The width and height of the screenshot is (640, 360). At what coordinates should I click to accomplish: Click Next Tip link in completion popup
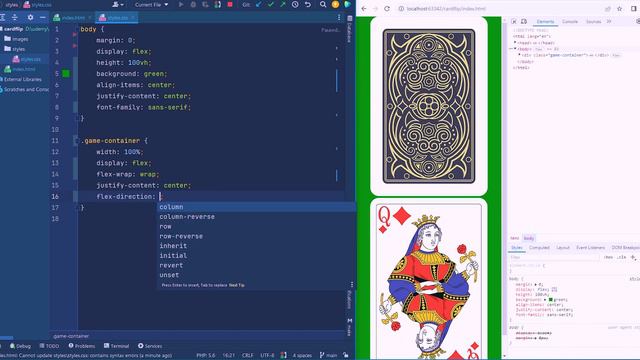coord(237,285)
